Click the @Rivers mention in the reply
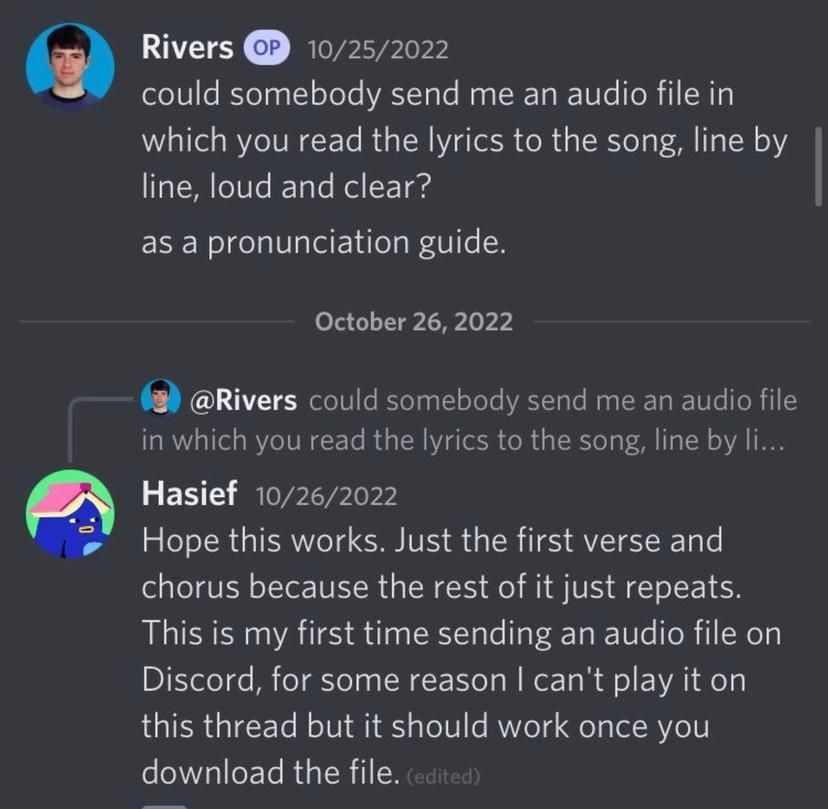This screenshot has height=809, width=828. tap(243, 400)
